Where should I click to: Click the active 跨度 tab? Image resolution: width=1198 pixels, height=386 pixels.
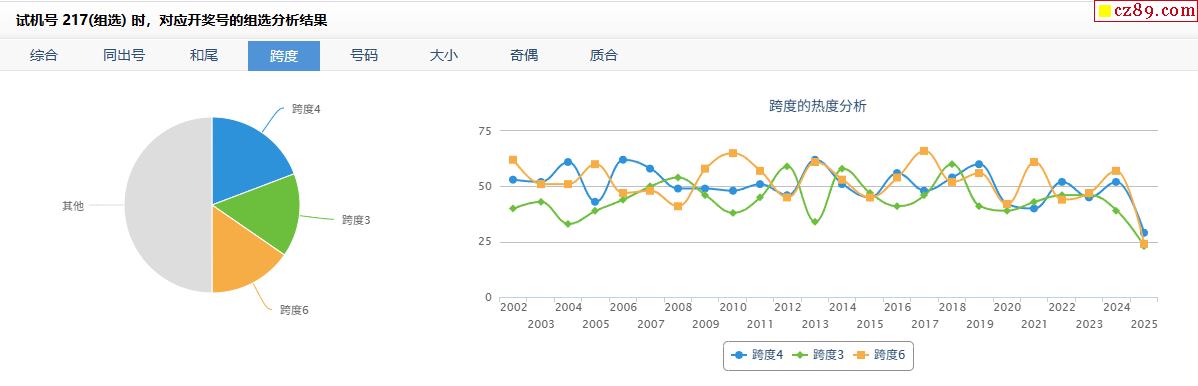tap(283, 56)
